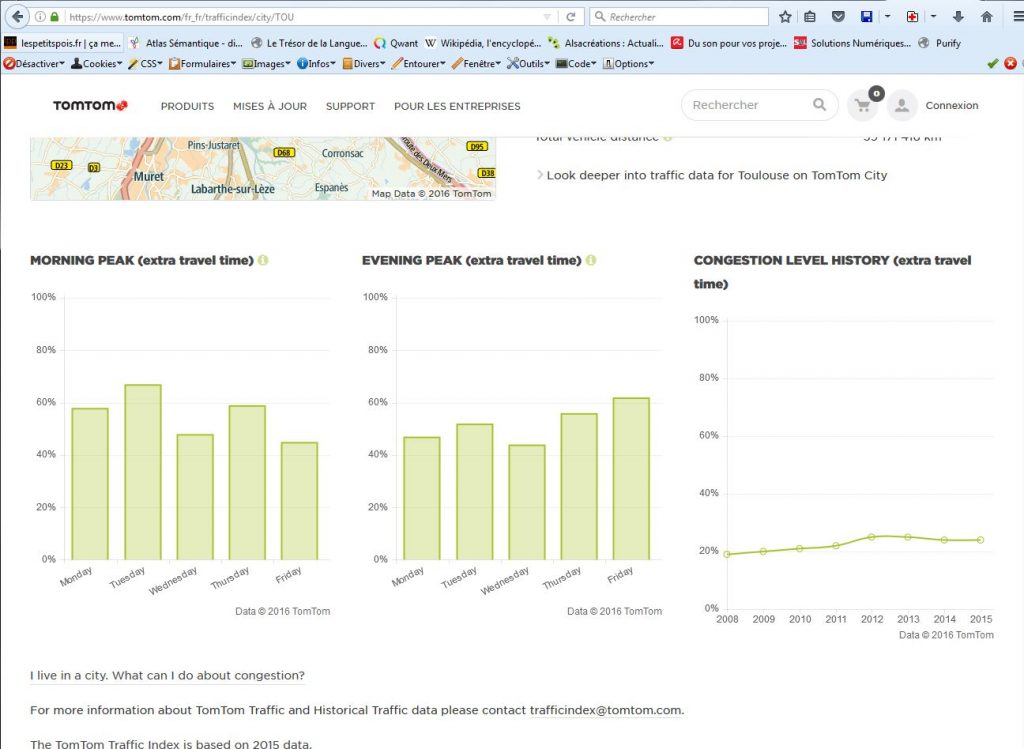Open the Qwant bookmark
The height and width of the screenshot is (749, 1024).
396,43
